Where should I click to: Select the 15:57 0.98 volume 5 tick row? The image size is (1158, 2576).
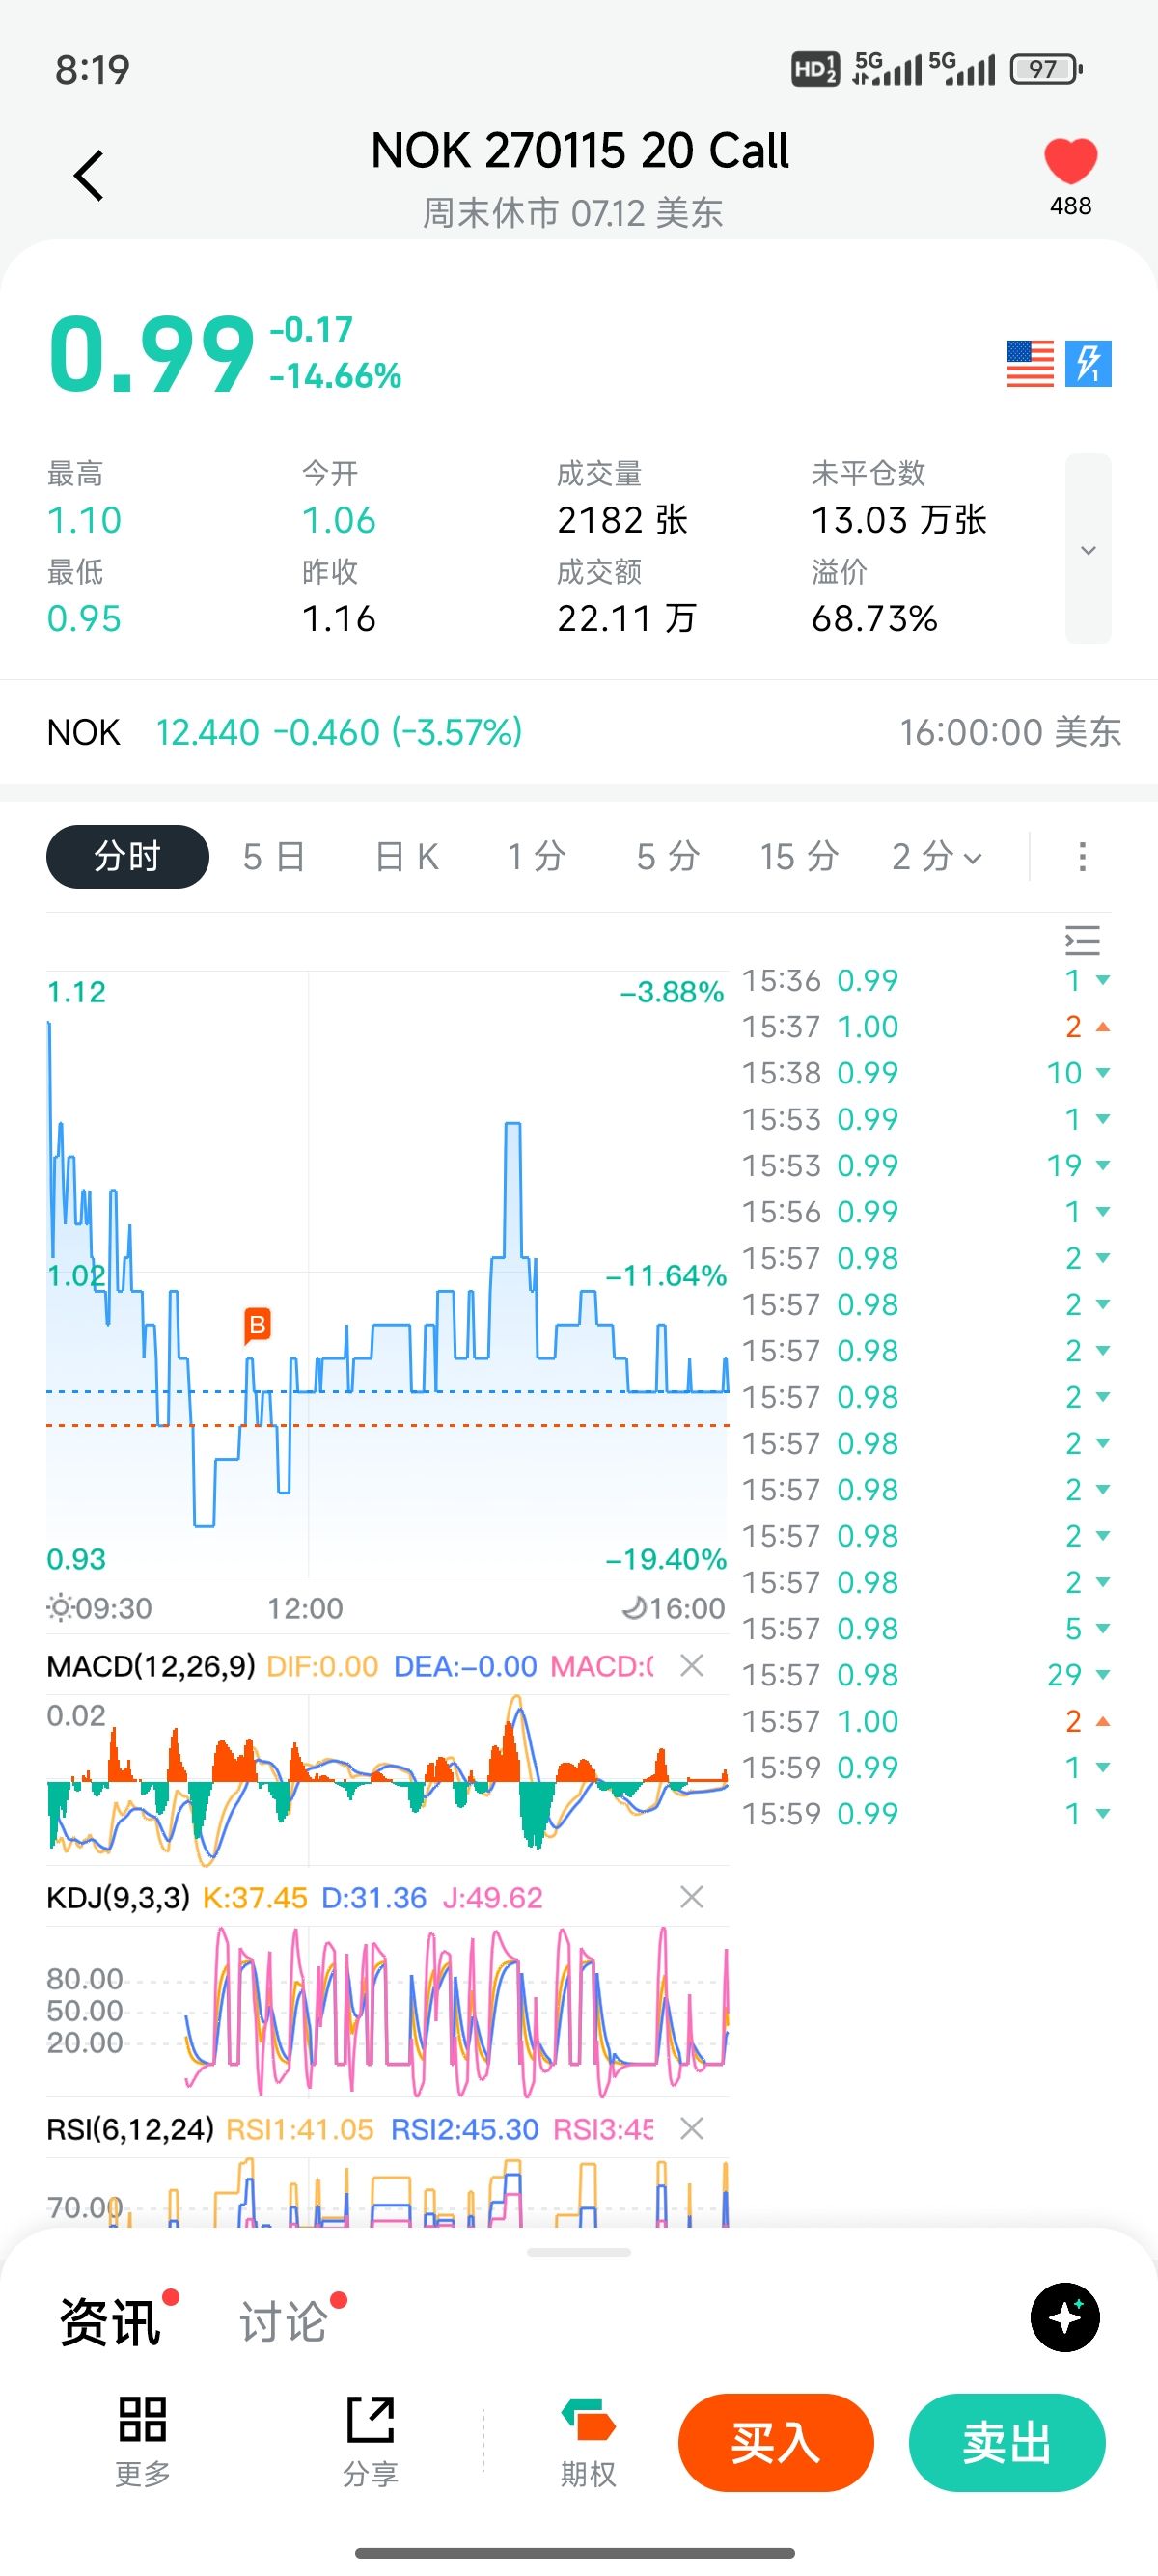pyautogui.click(x=926, y=1628)
